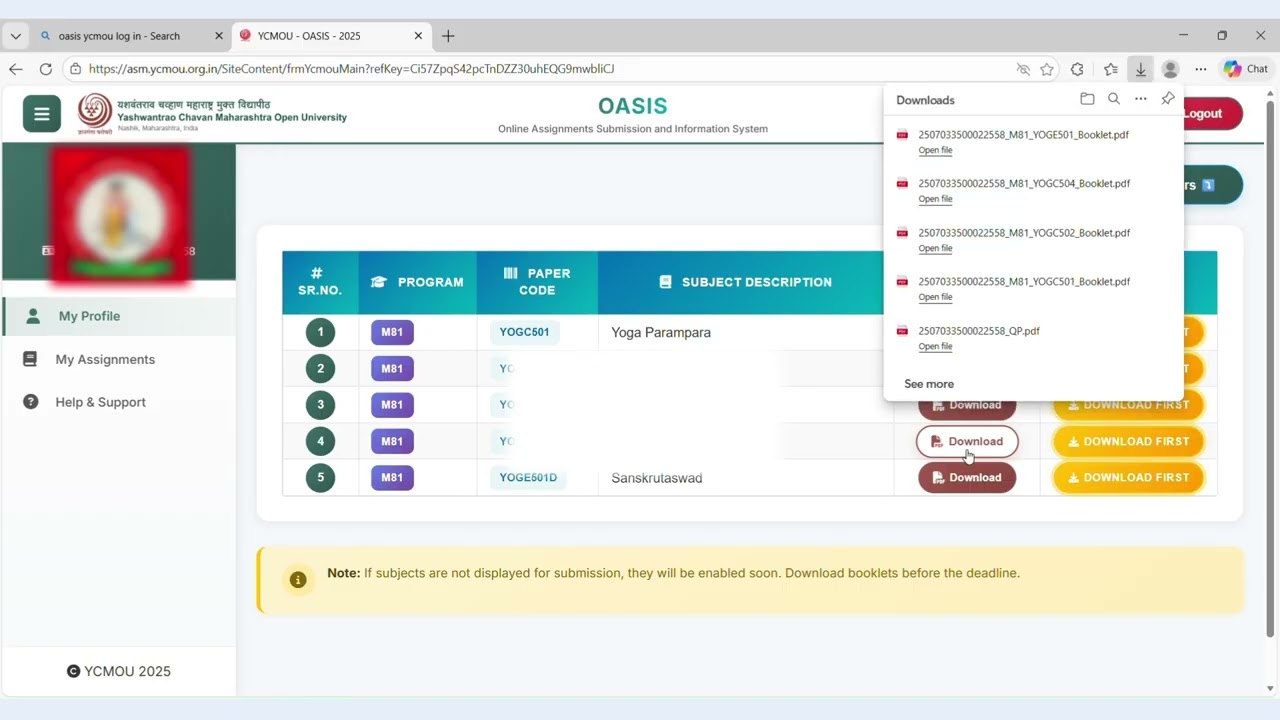Click DOWNLOAD FIRST button in row 4
This screenshot has height=720, width=1280.
[1128, 441]
